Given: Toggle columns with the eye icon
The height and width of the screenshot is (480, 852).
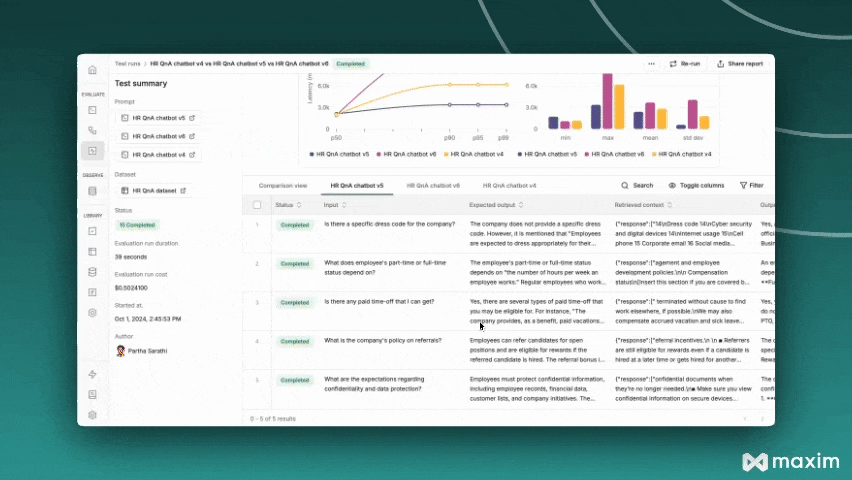Looking at the screenshot, I should (672, 185).
